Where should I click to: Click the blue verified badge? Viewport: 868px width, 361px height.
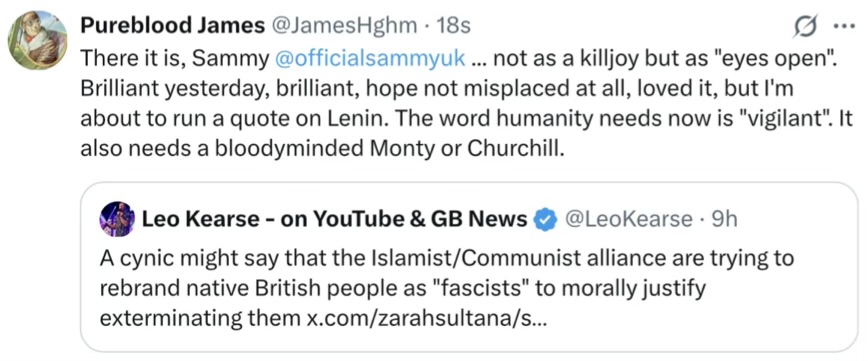pyautogui.click(x=544, y=220)
